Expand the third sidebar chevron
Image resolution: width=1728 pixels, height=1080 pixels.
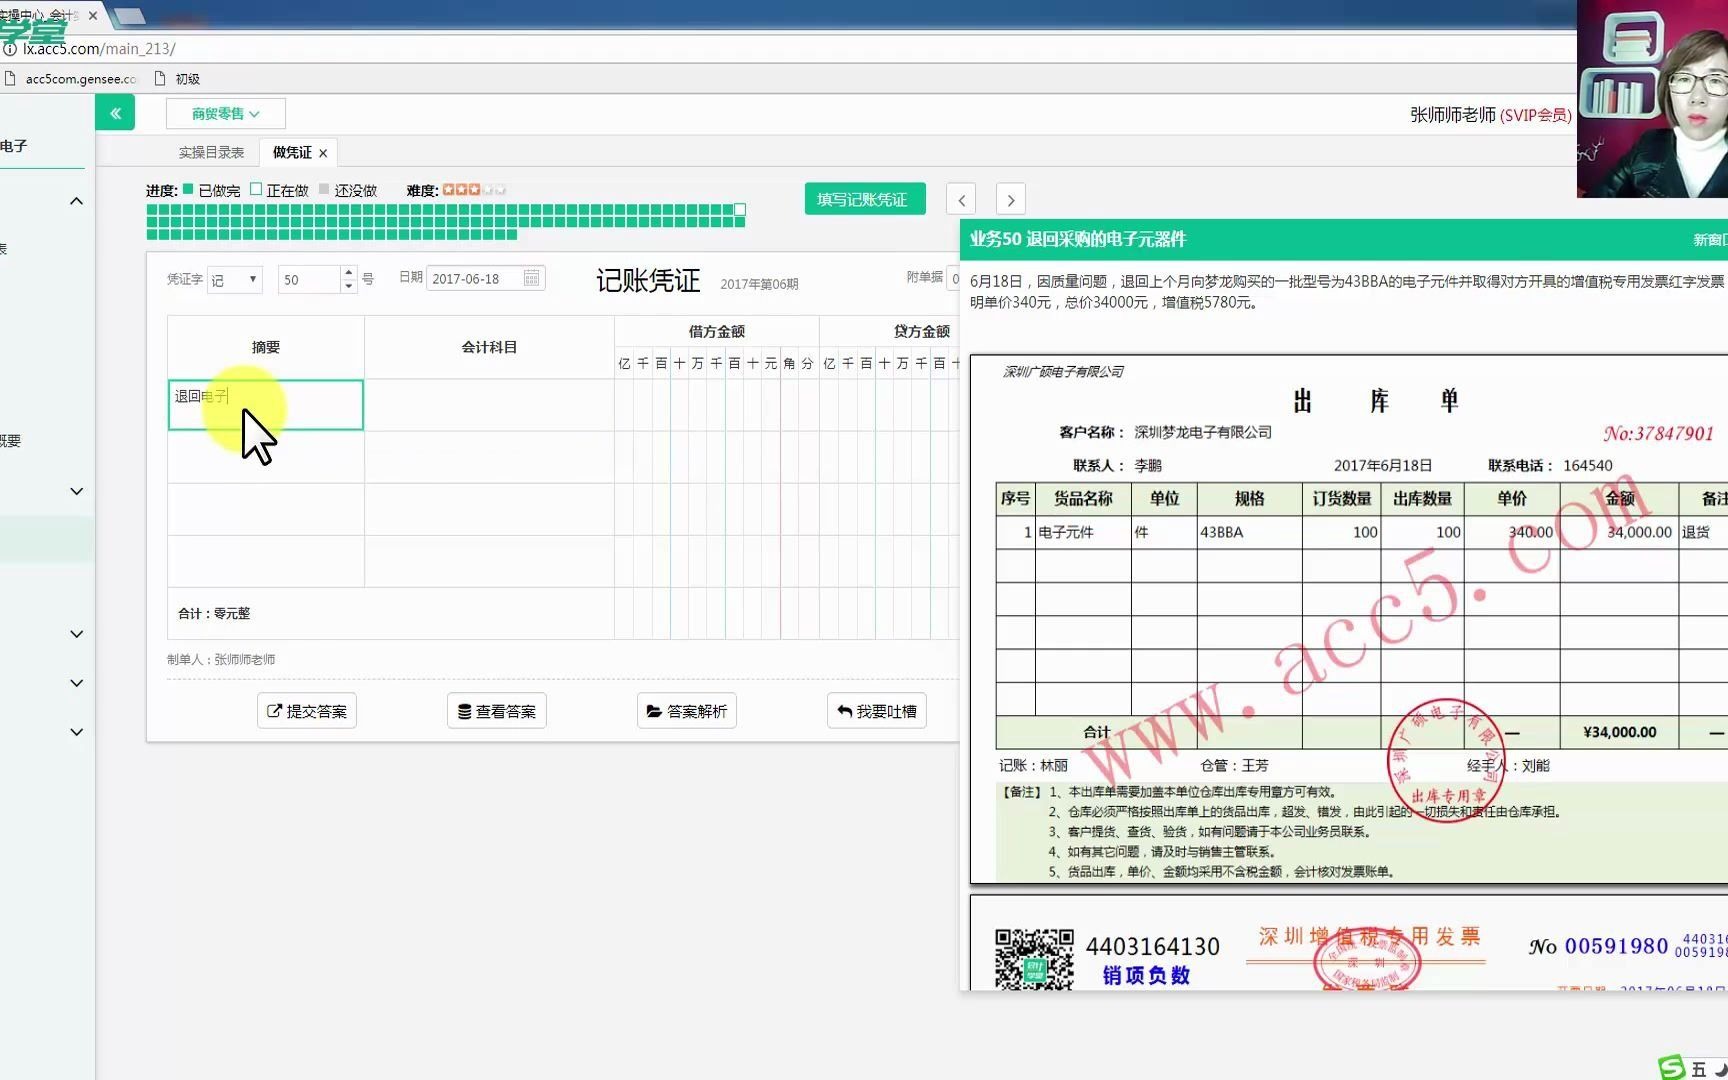tap(76, 634)
